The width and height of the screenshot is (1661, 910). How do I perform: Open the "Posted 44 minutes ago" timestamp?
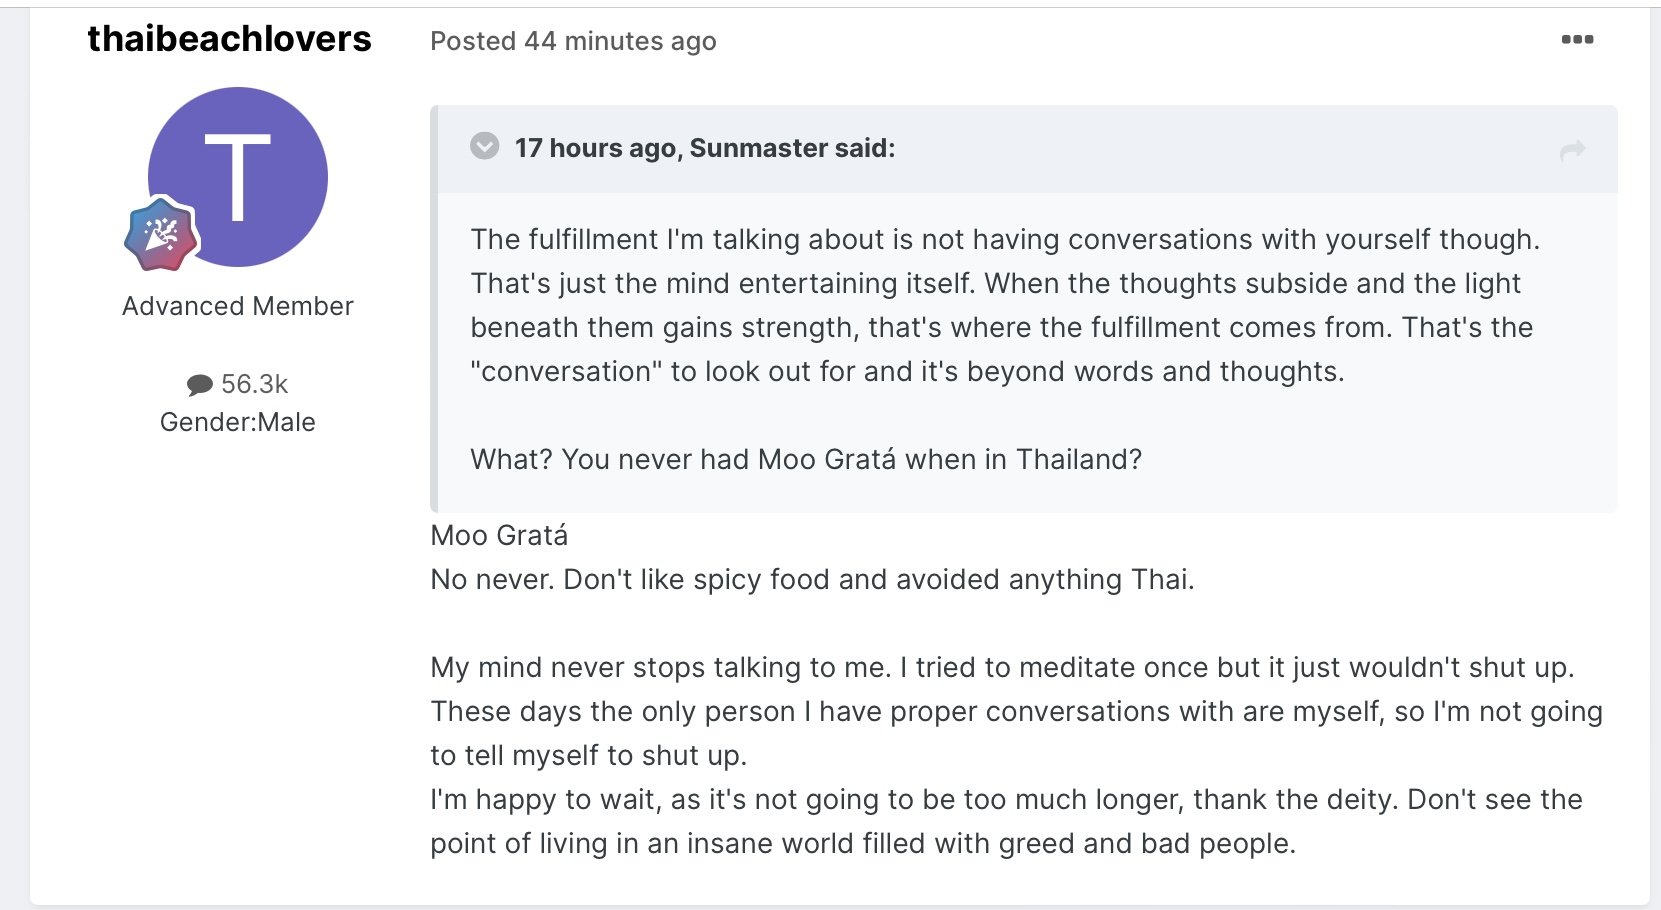(x=573, y=41)
